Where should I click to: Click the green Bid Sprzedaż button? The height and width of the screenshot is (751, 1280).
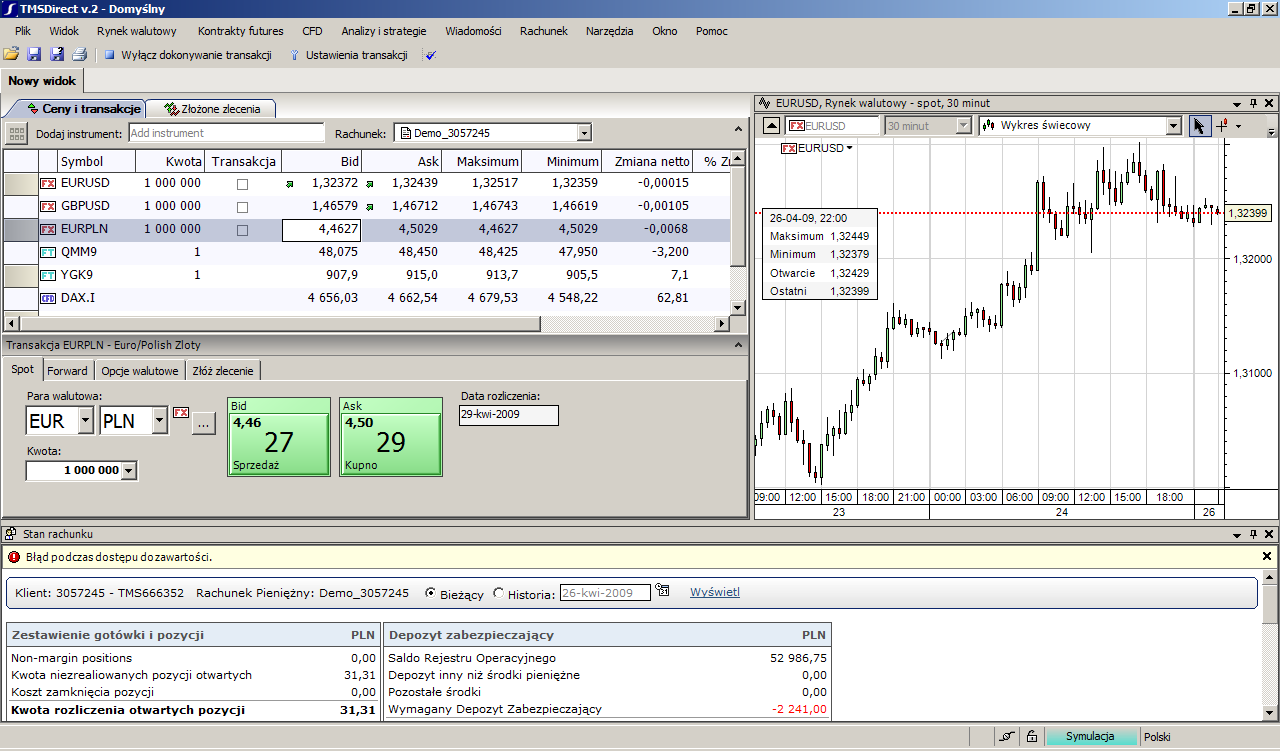coord(279,437)
